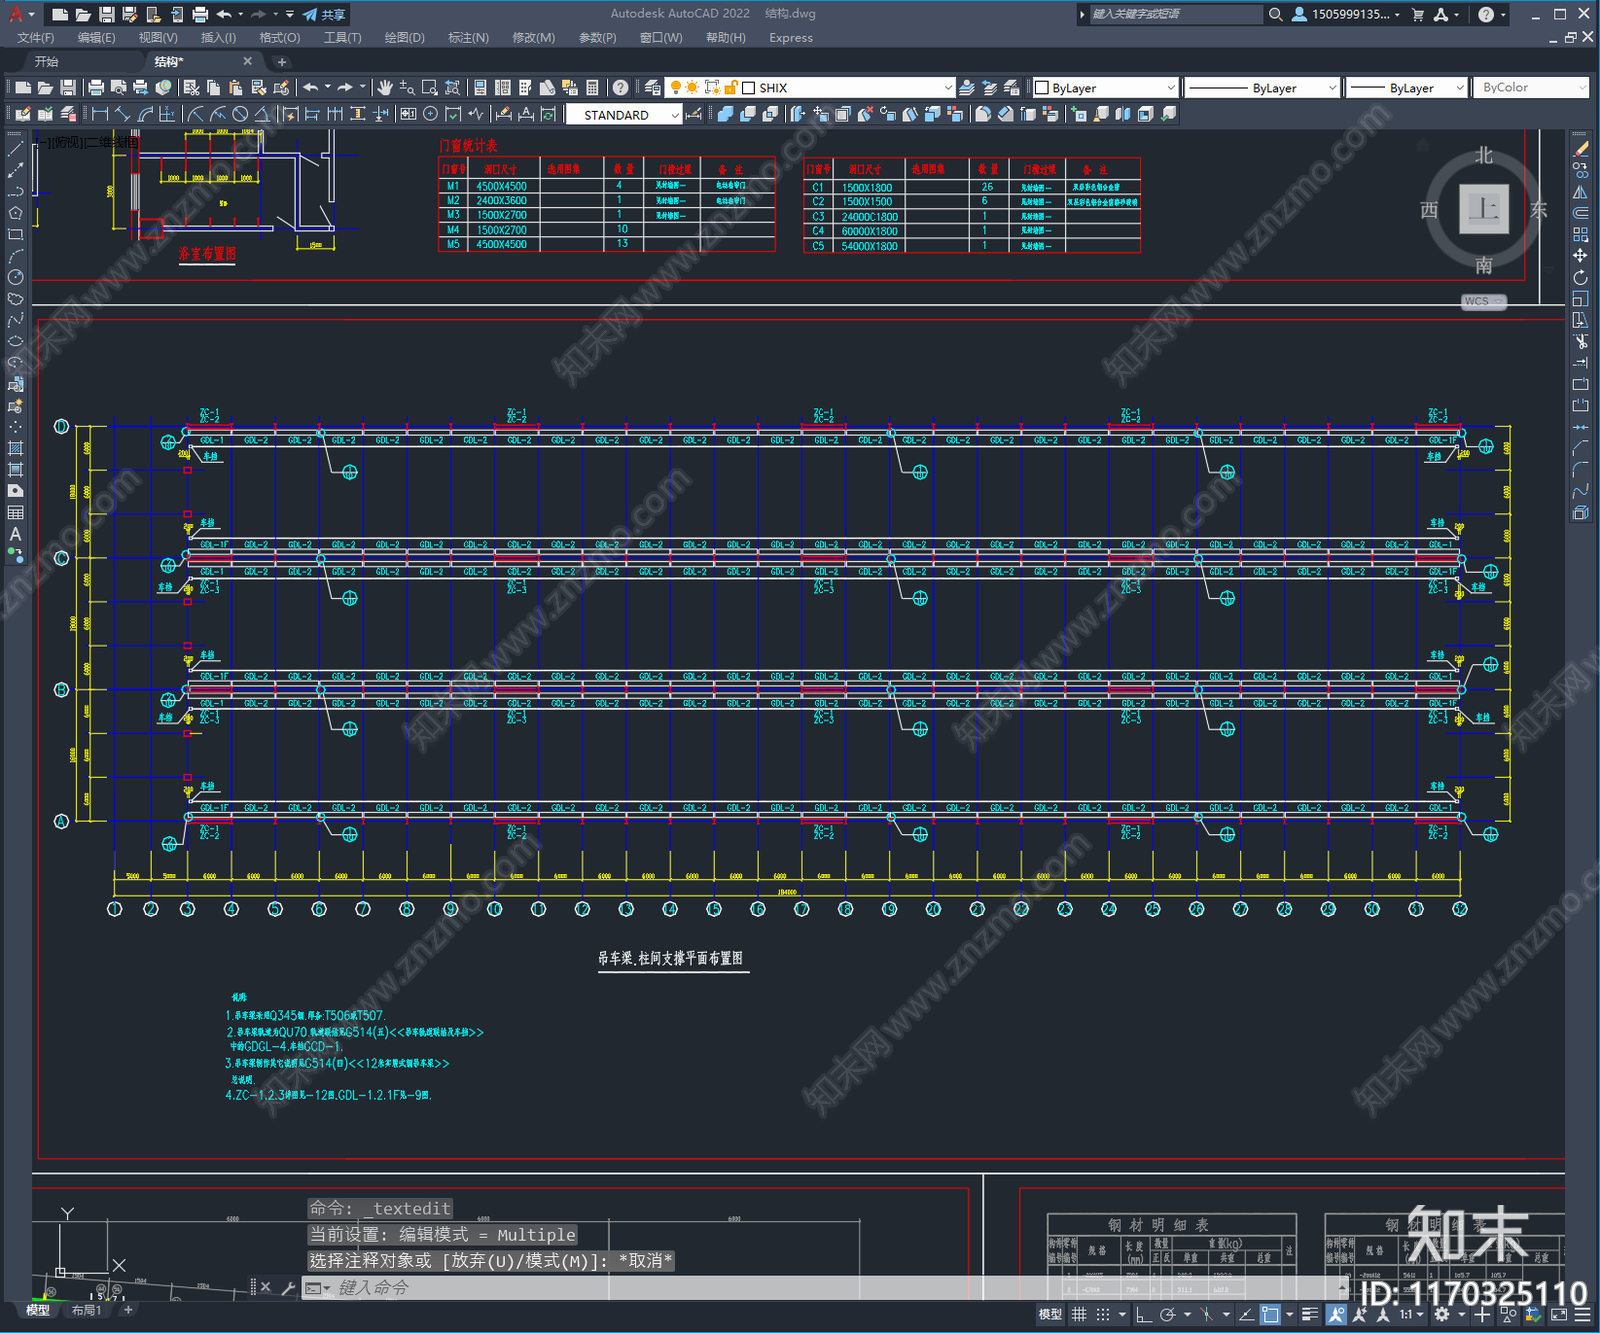Select the Rectangle draw tool
The image size is (1600, 1333).
click(15, 235)
